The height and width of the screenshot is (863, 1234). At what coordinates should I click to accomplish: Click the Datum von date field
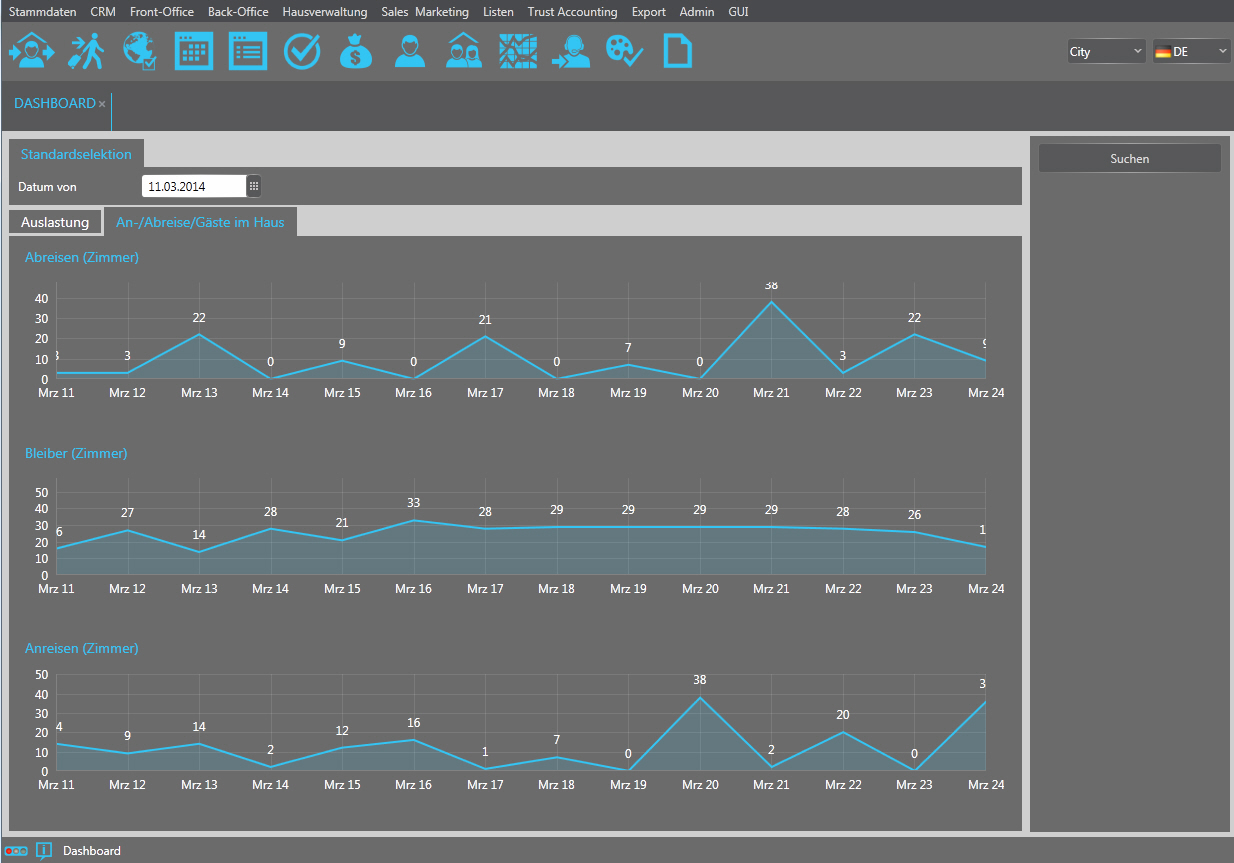click(x=194, y=186)
